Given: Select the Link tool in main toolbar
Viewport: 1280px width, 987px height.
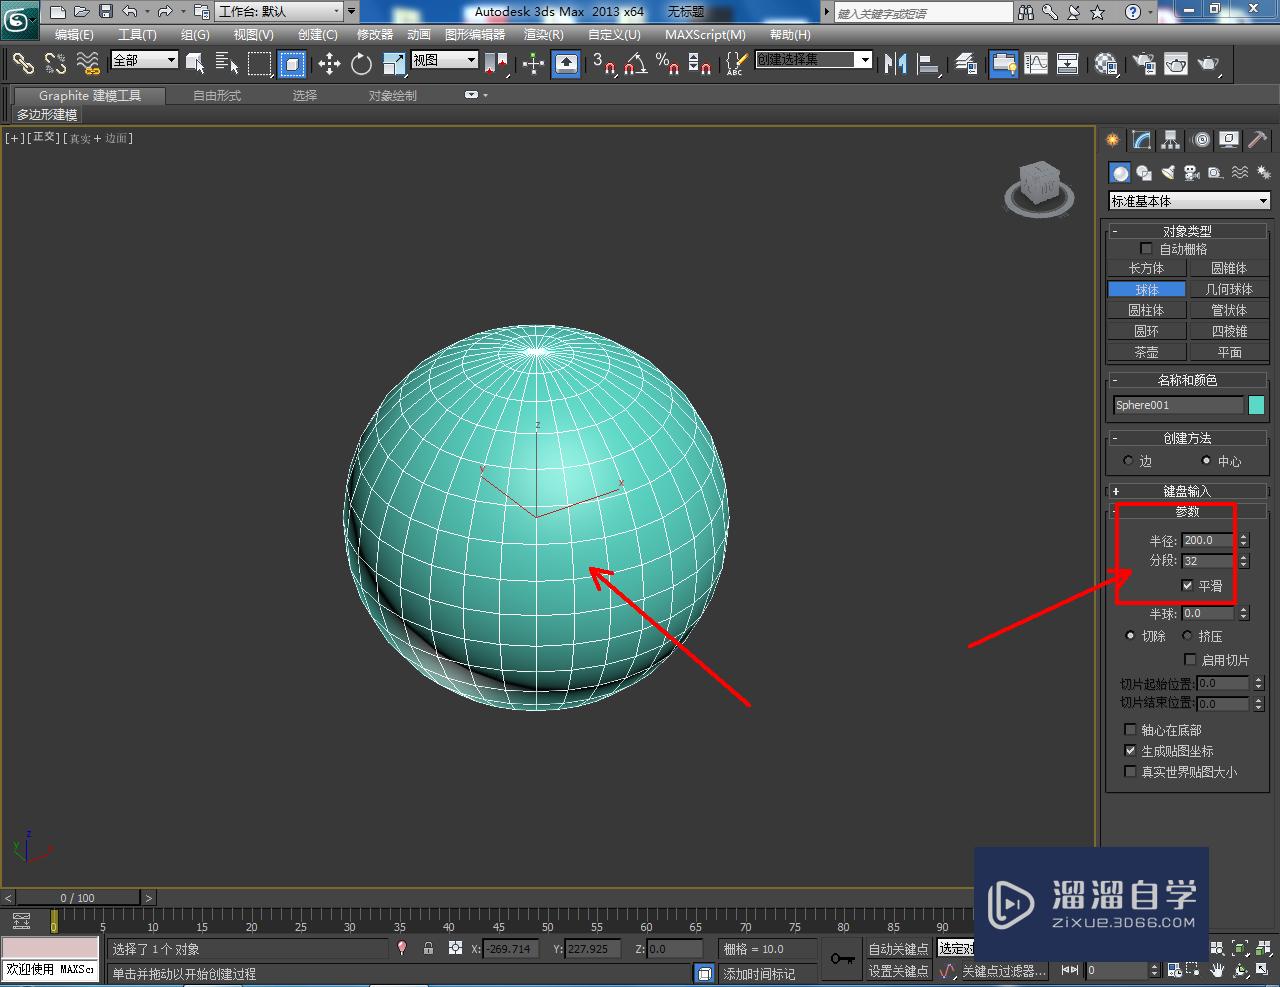Looking at the screenshot, I should tap(23, 64).
